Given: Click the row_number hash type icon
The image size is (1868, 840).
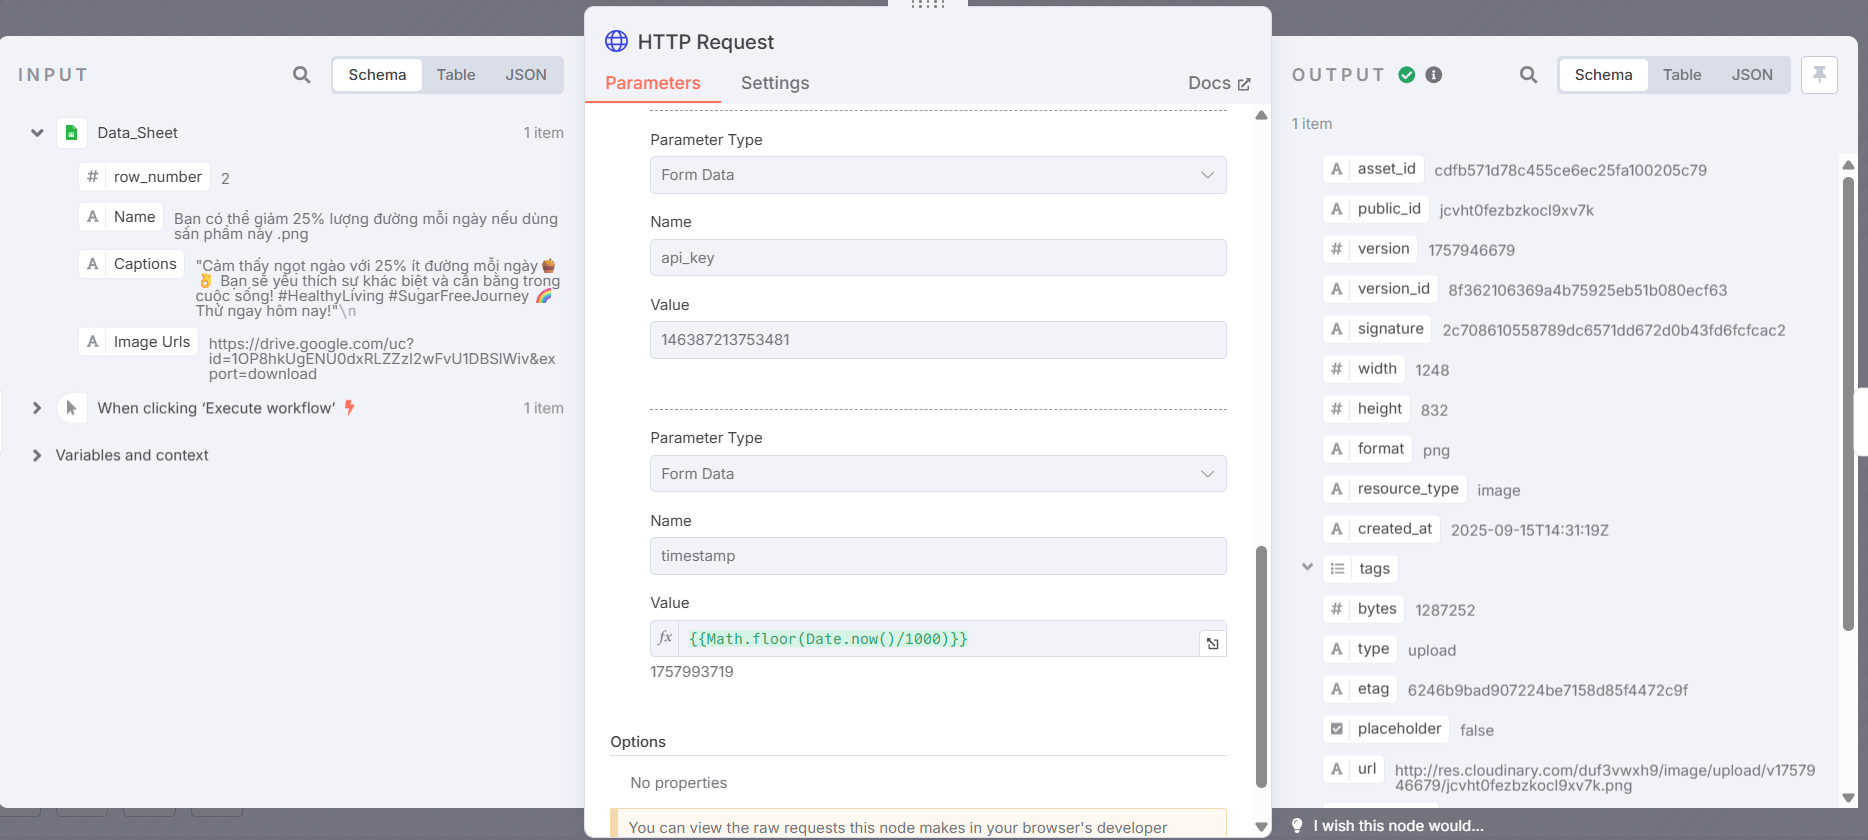Looking at the screenshot, I should (92, 177).
